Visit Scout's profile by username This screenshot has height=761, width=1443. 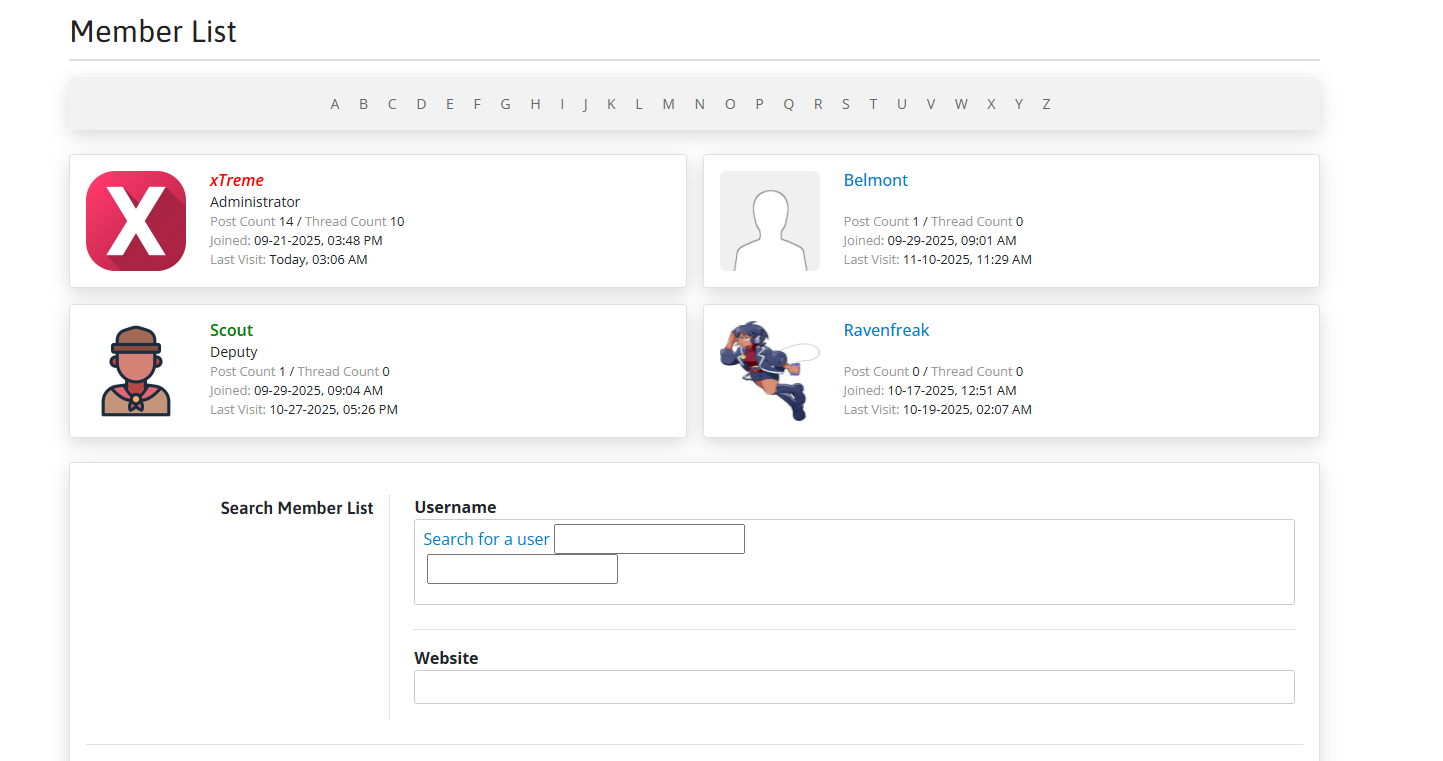pos(231,330)
